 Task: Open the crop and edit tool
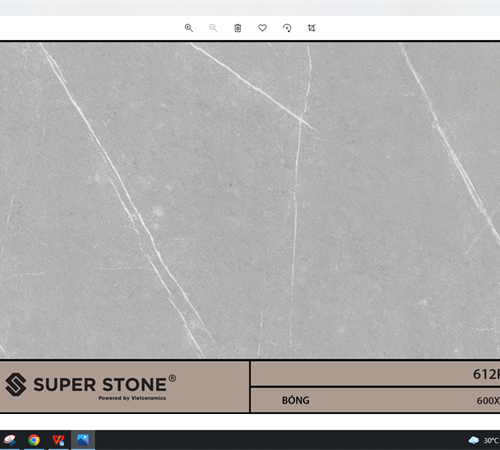(x=311, y=28)
